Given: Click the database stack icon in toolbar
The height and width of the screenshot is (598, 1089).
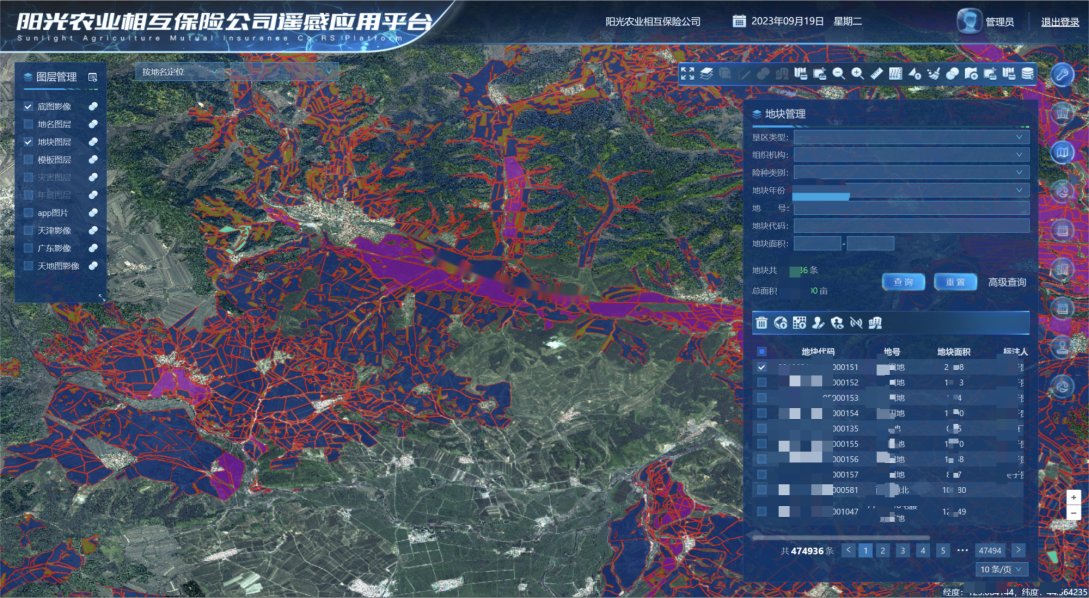Looking at the screenshot, I should click(x=1028, y=73).
